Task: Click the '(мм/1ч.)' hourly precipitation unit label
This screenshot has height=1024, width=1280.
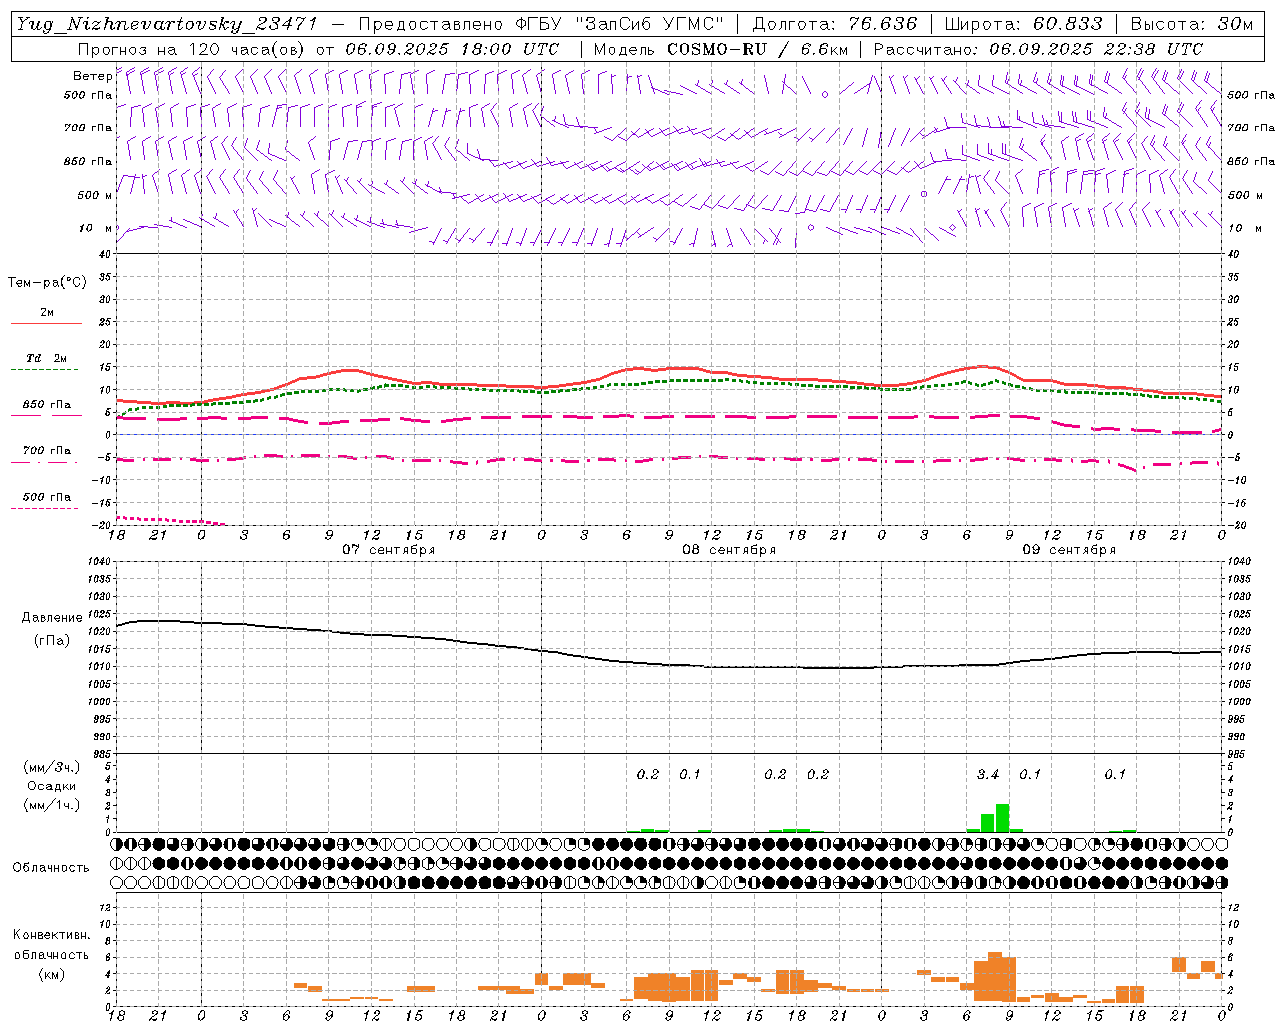Action: [52, 805]
